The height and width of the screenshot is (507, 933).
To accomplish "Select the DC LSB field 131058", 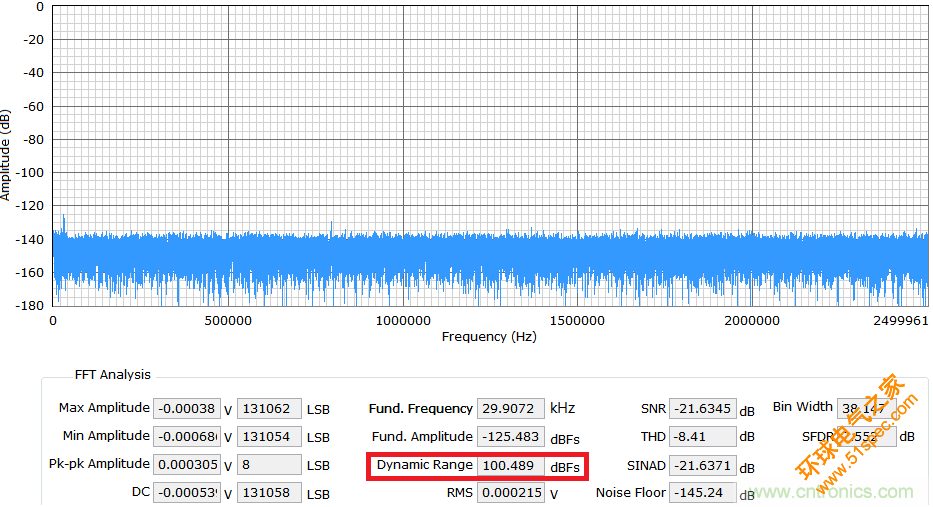I will (x=270, y=493).
